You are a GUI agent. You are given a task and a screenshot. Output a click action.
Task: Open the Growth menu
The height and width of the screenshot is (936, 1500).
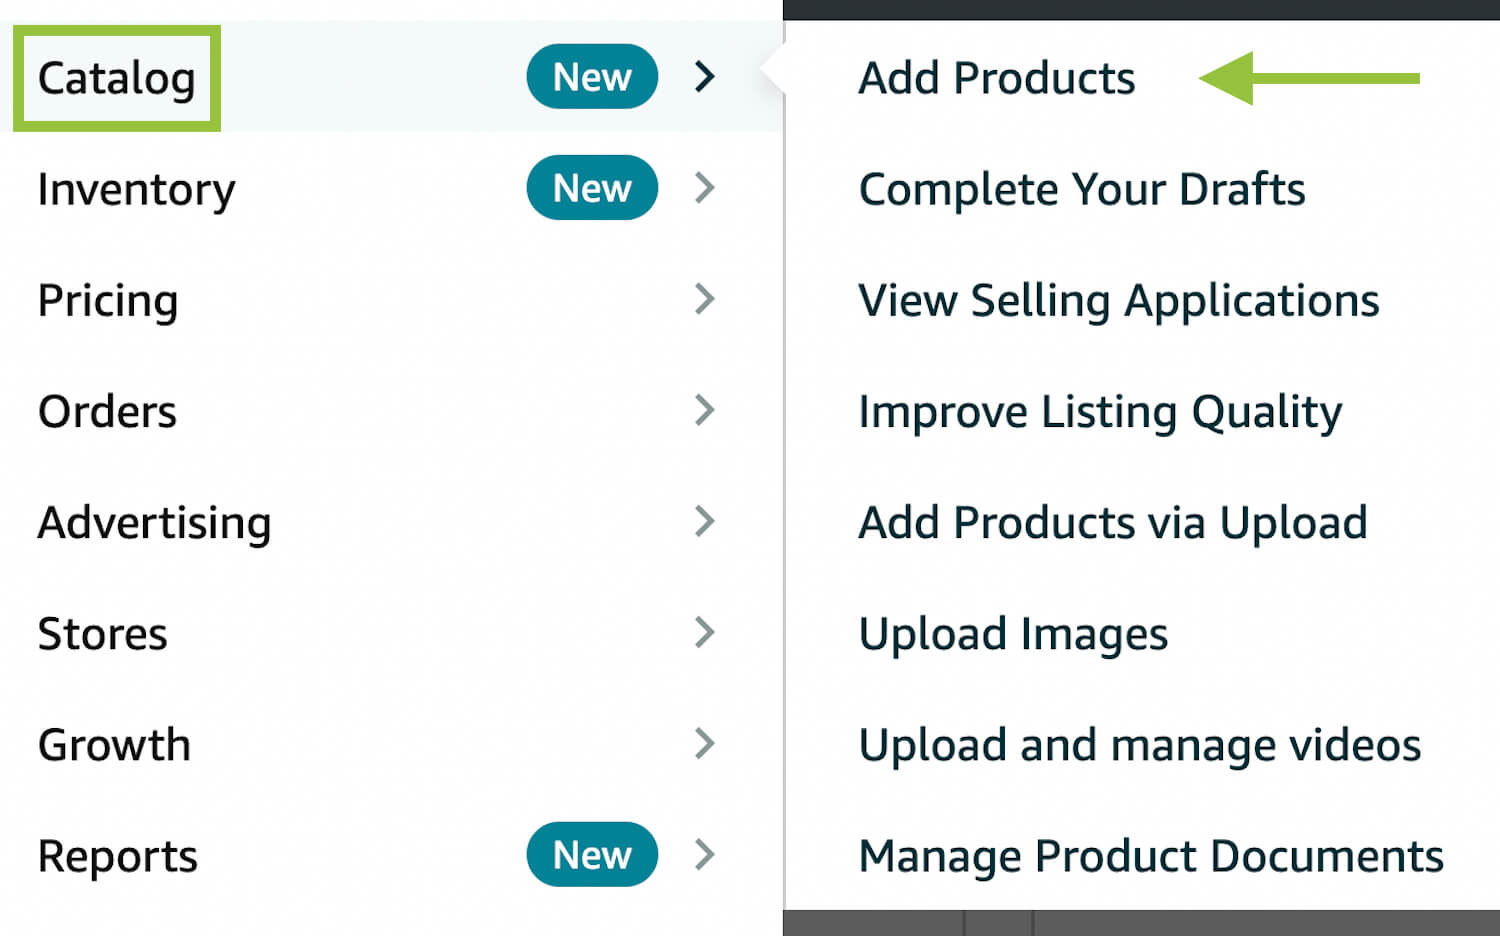tap(114, 745)
